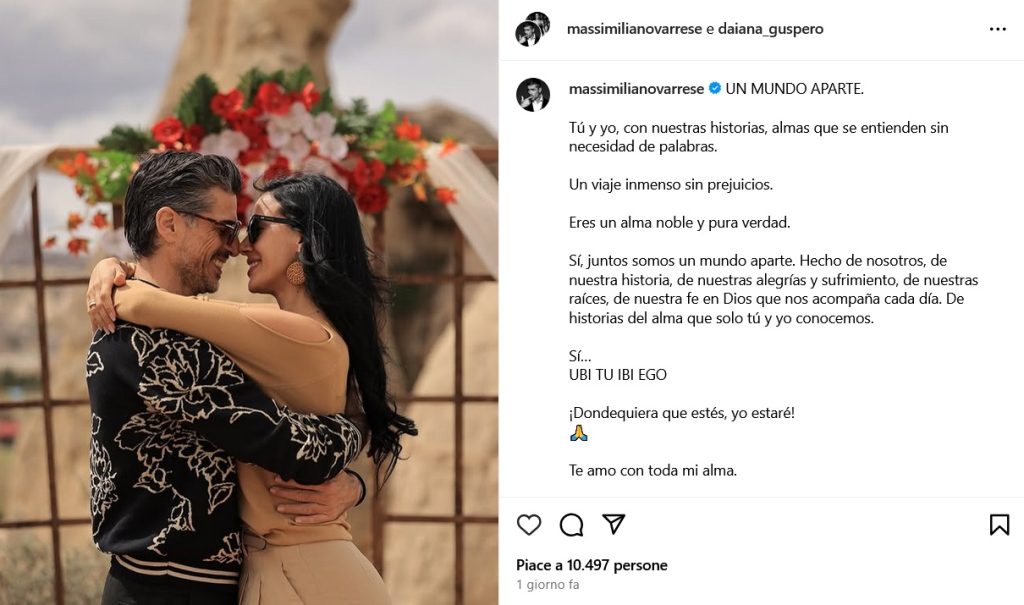This screenshot has height=605, width=1024.
Task: Click the couple photo of the post
Action: tap(249, 302)
